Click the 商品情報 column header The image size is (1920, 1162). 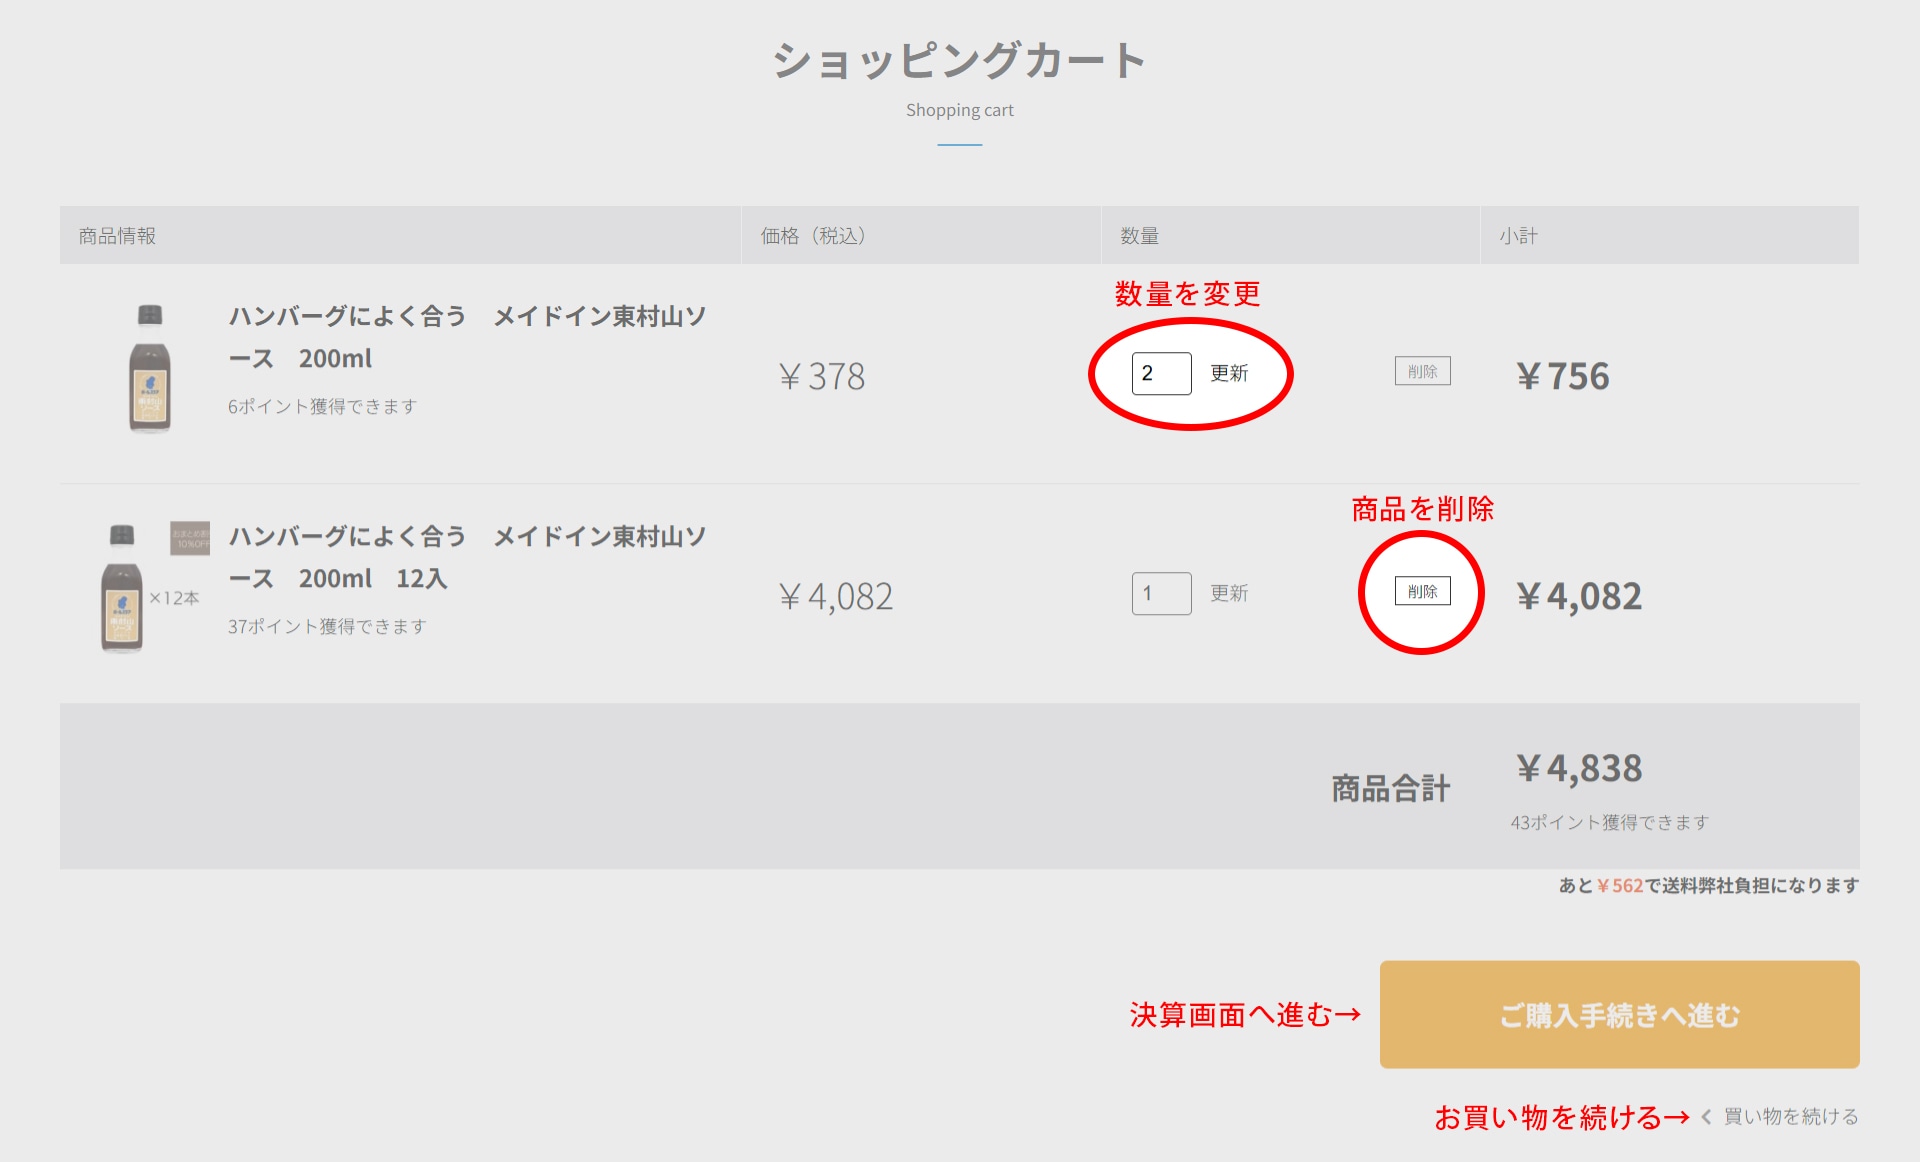pyautogui.click(x=117, y=236)
